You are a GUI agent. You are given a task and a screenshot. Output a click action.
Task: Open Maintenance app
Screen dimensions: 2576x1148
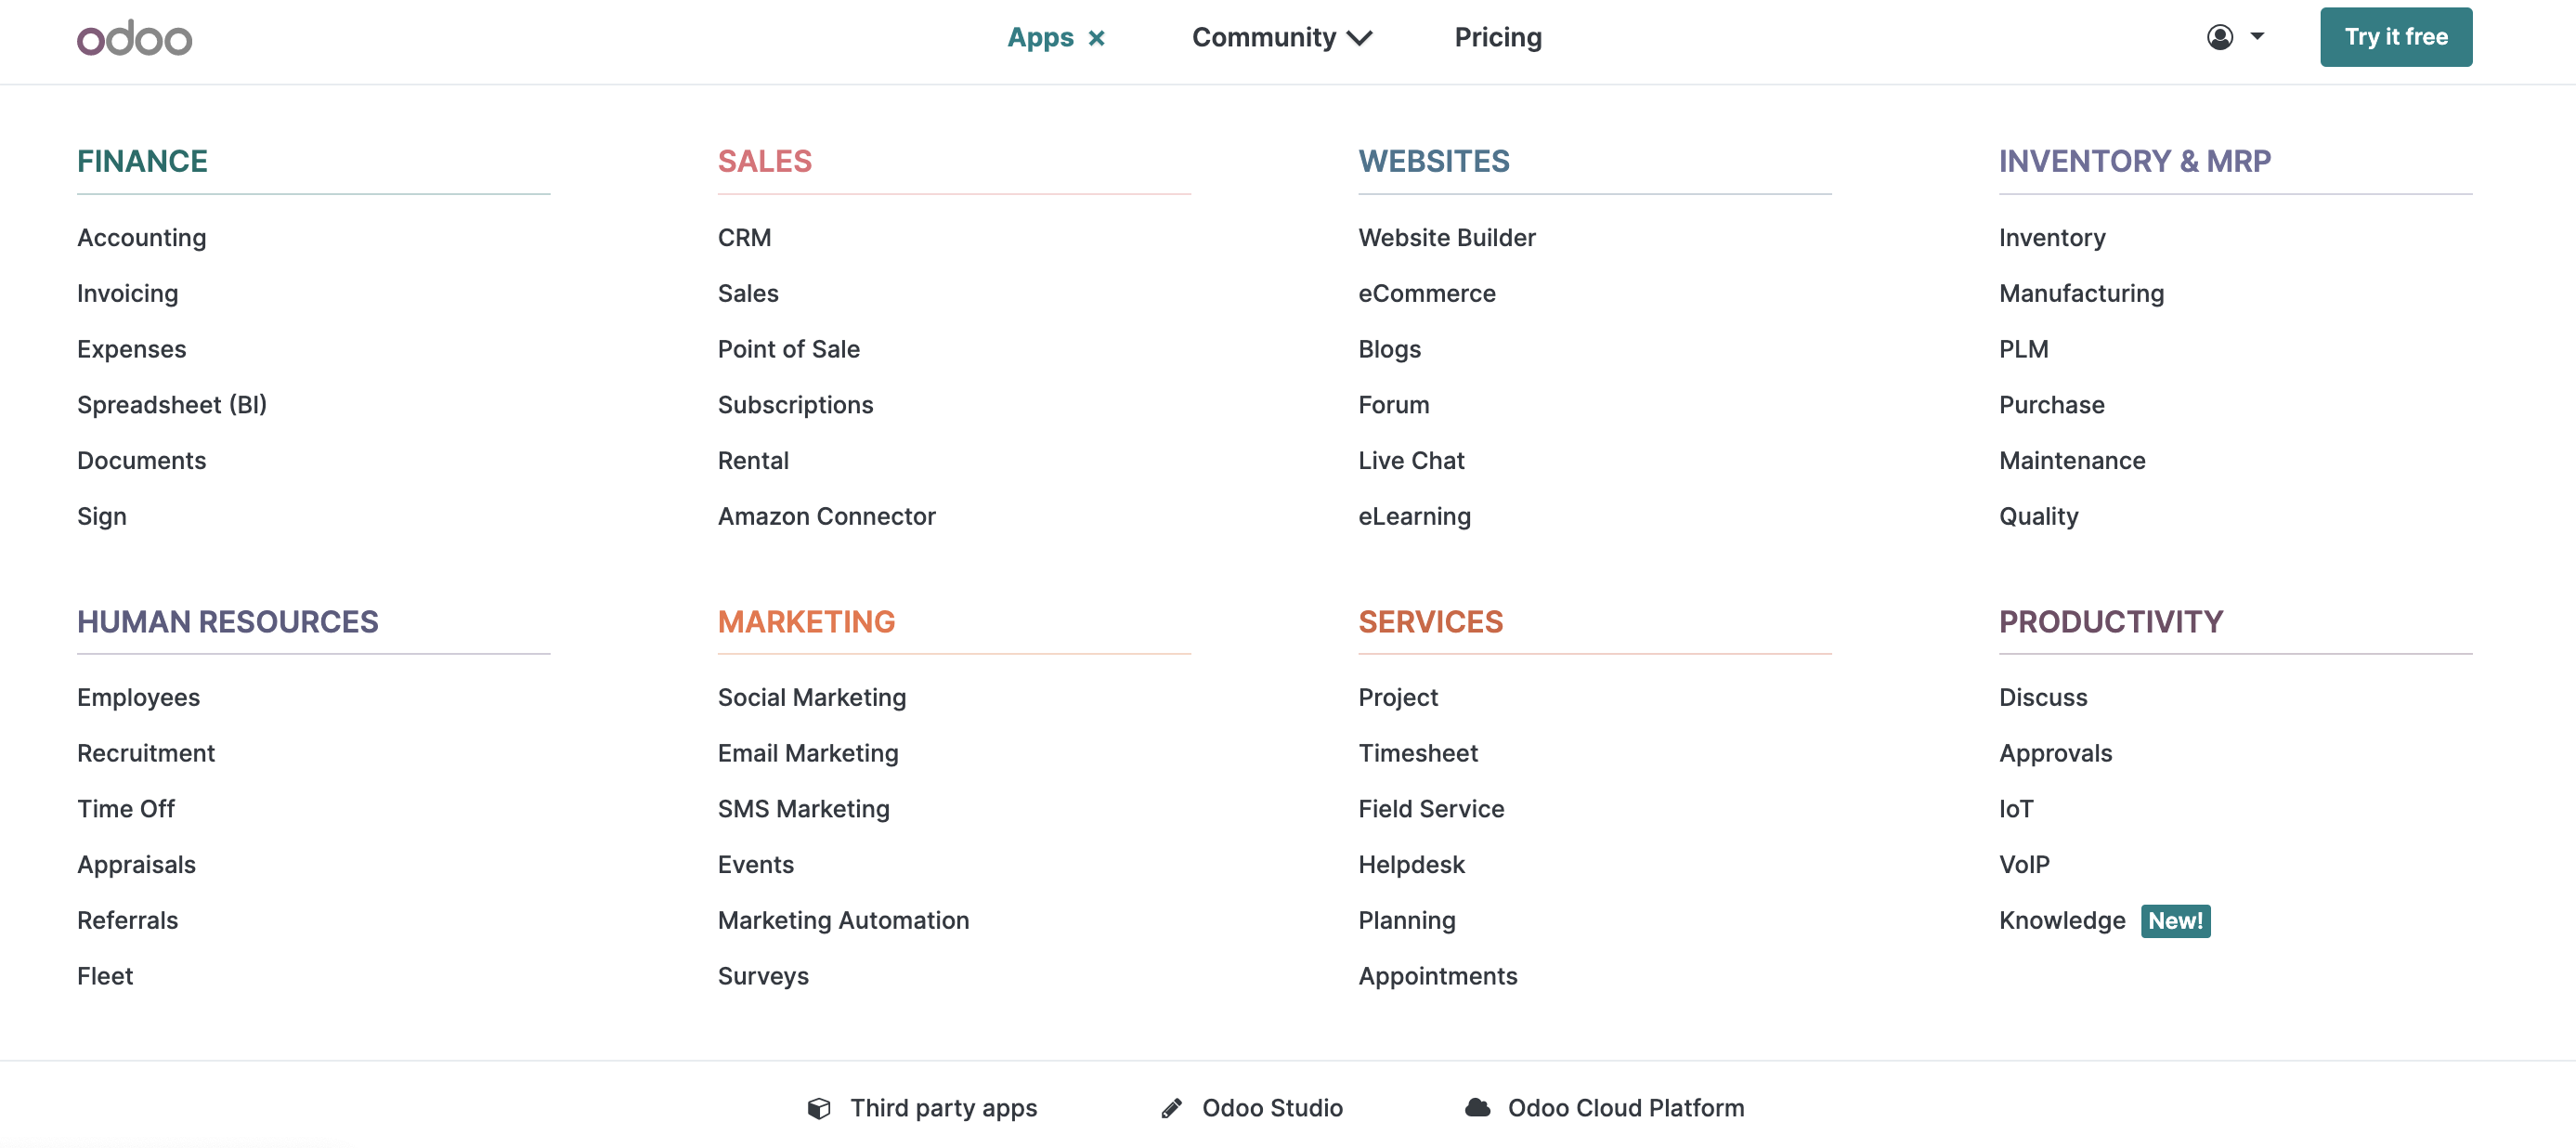tap(2073, 461)
